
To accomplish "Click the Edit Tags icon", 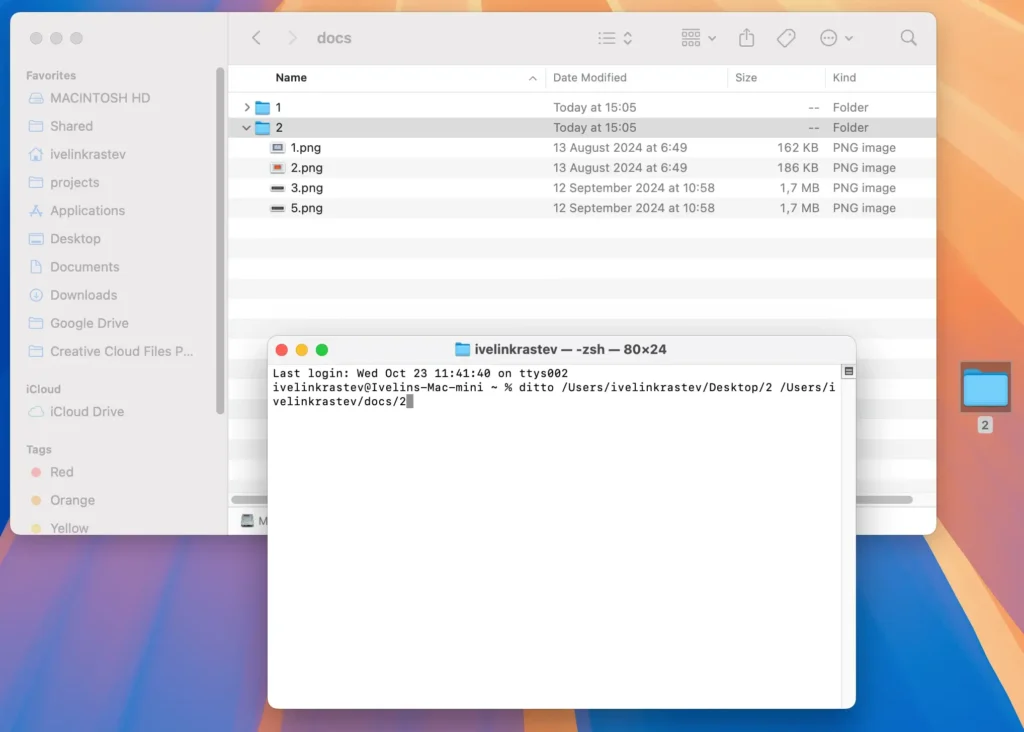I will (x=786, y=38).
